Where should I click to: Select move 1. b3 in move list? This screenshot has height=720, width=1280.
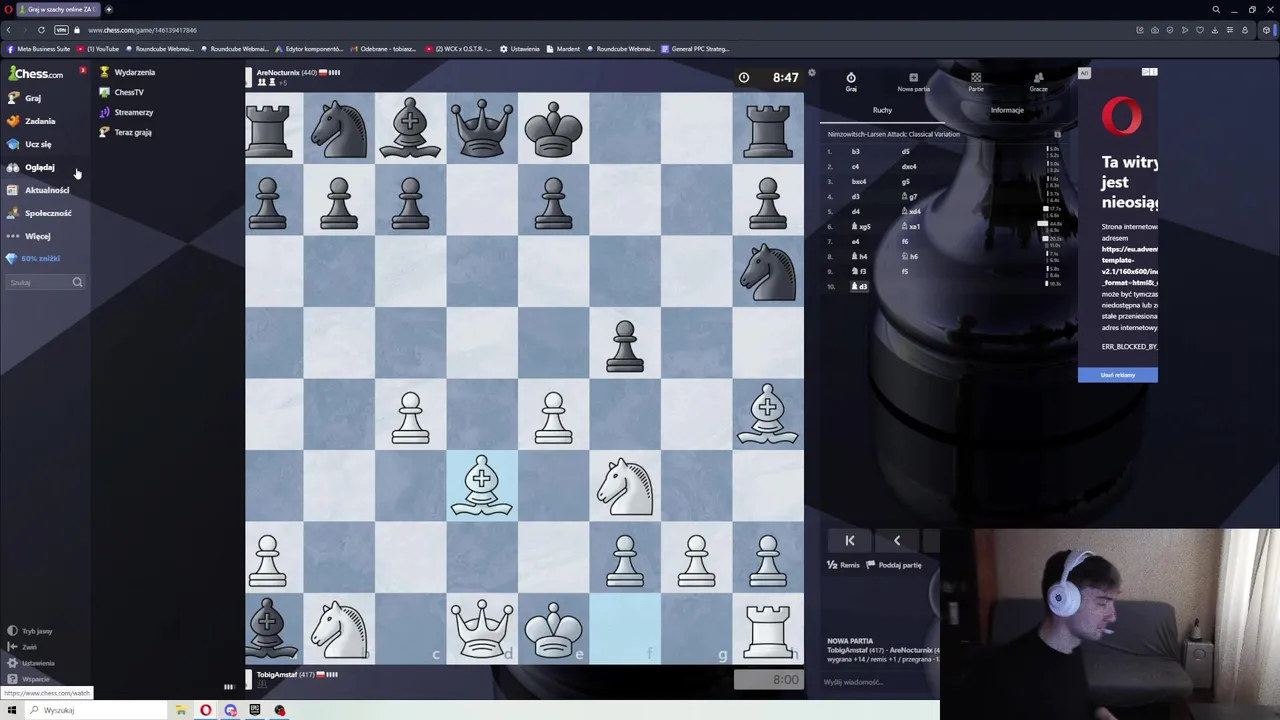coord(855,152)
